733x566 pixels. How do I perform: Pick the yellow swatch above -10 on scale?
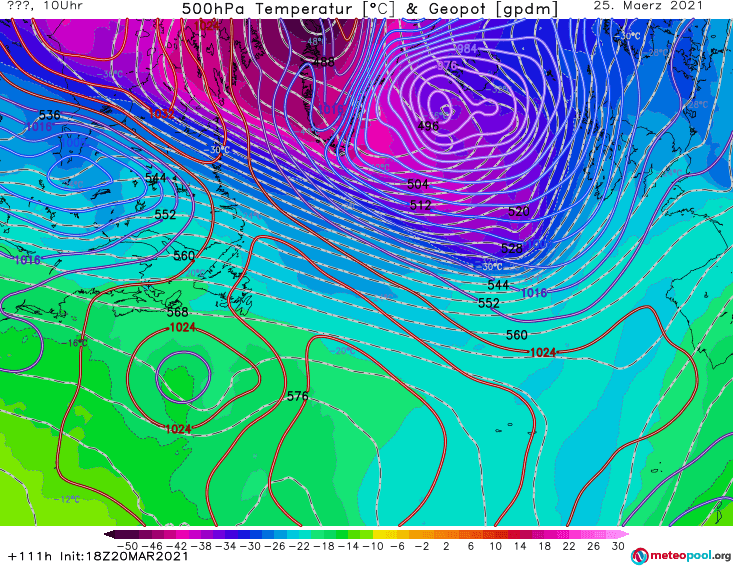coord(379,535)
